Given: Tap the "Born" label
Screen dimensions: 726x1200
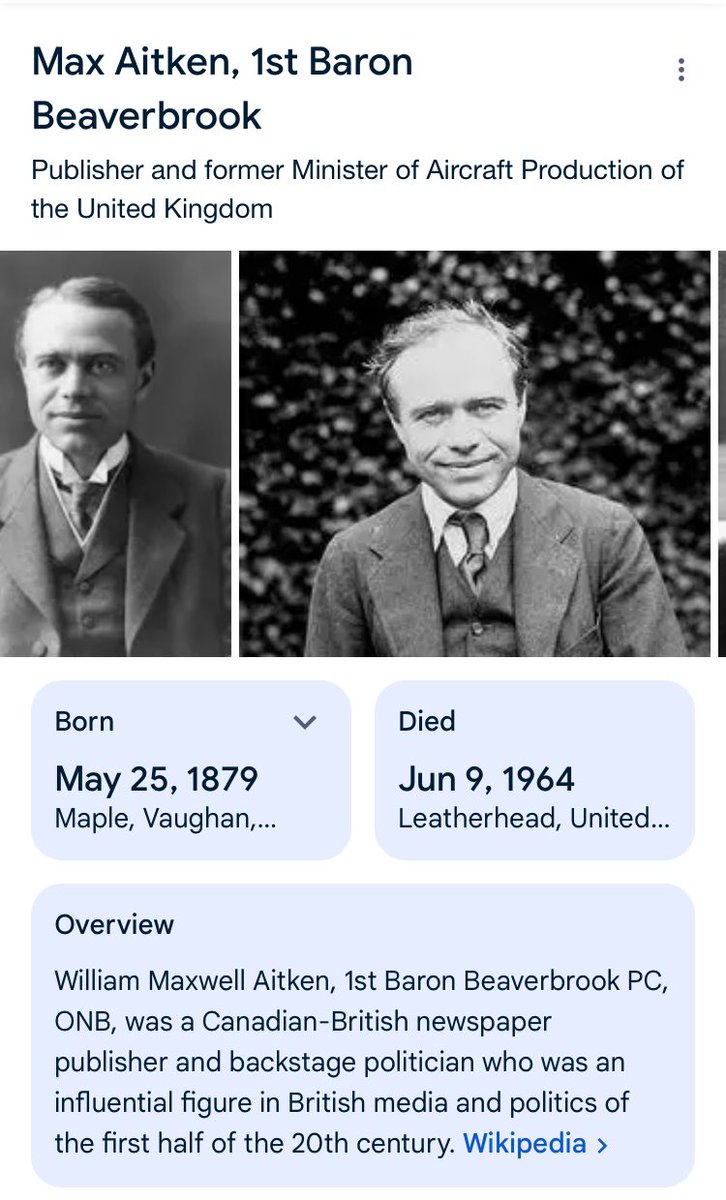Looking at the screenshot, I should 85,722.
